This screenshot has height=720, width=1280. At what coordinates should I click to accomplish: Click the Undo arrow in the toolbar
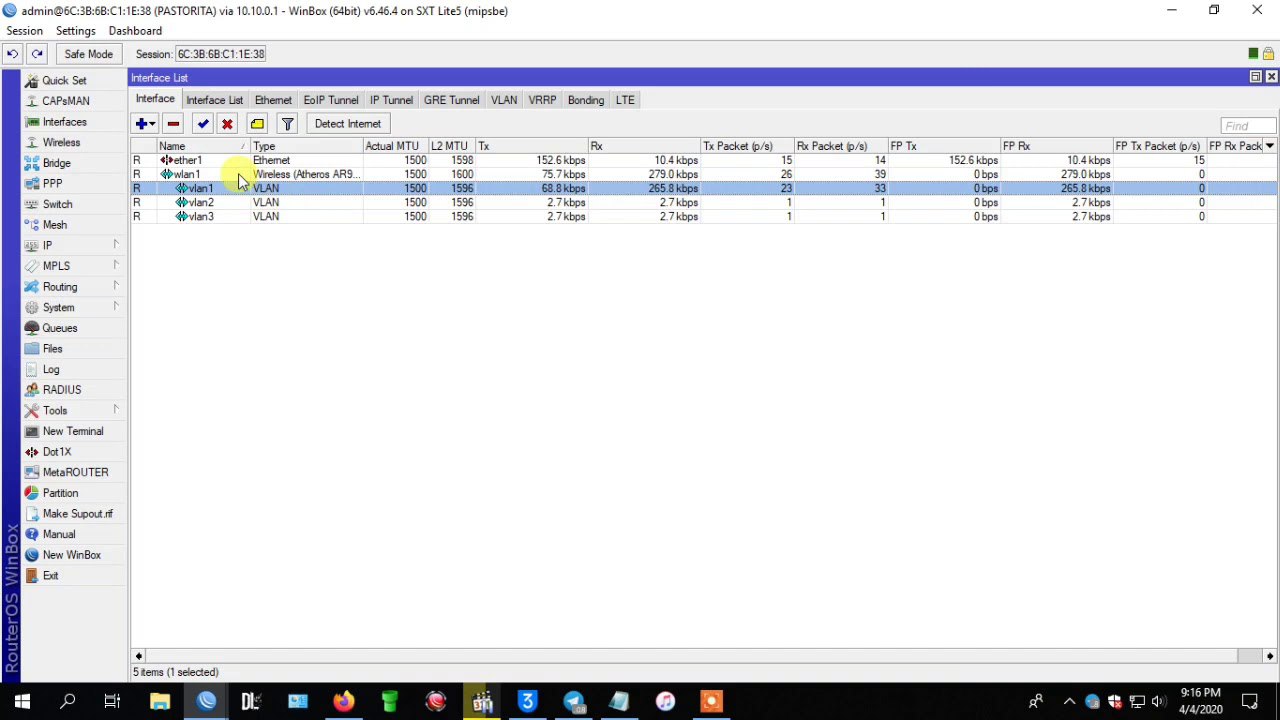click(12, 54)
